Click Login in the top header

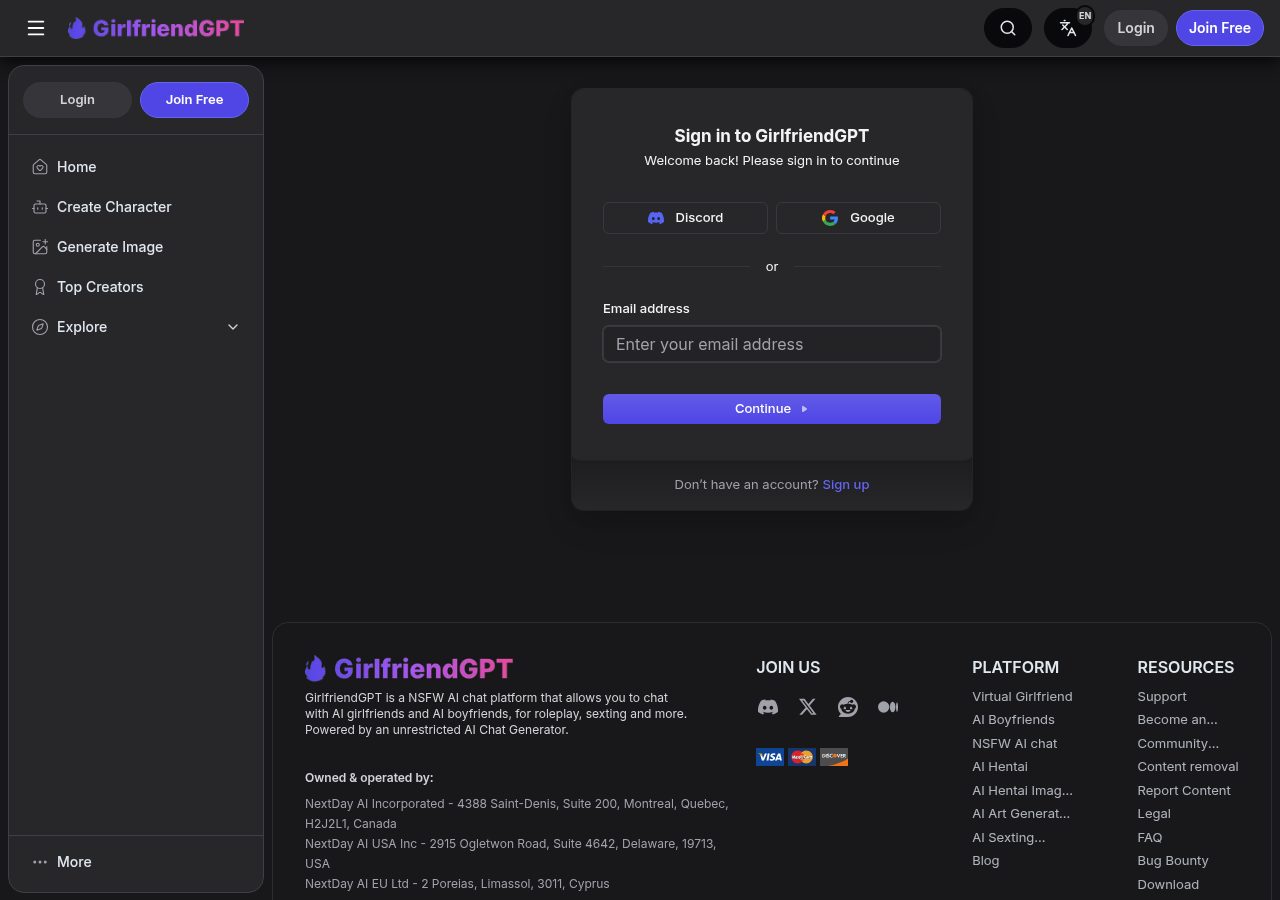coord(1136,28)
